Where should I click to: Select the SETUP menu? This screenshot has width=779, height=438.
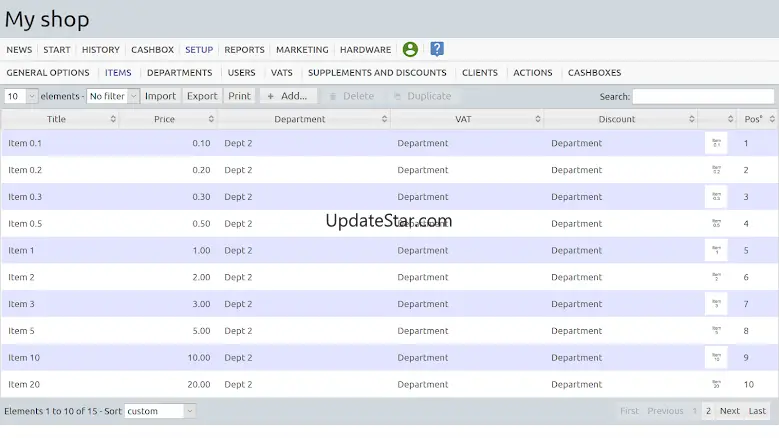point(199,50)
